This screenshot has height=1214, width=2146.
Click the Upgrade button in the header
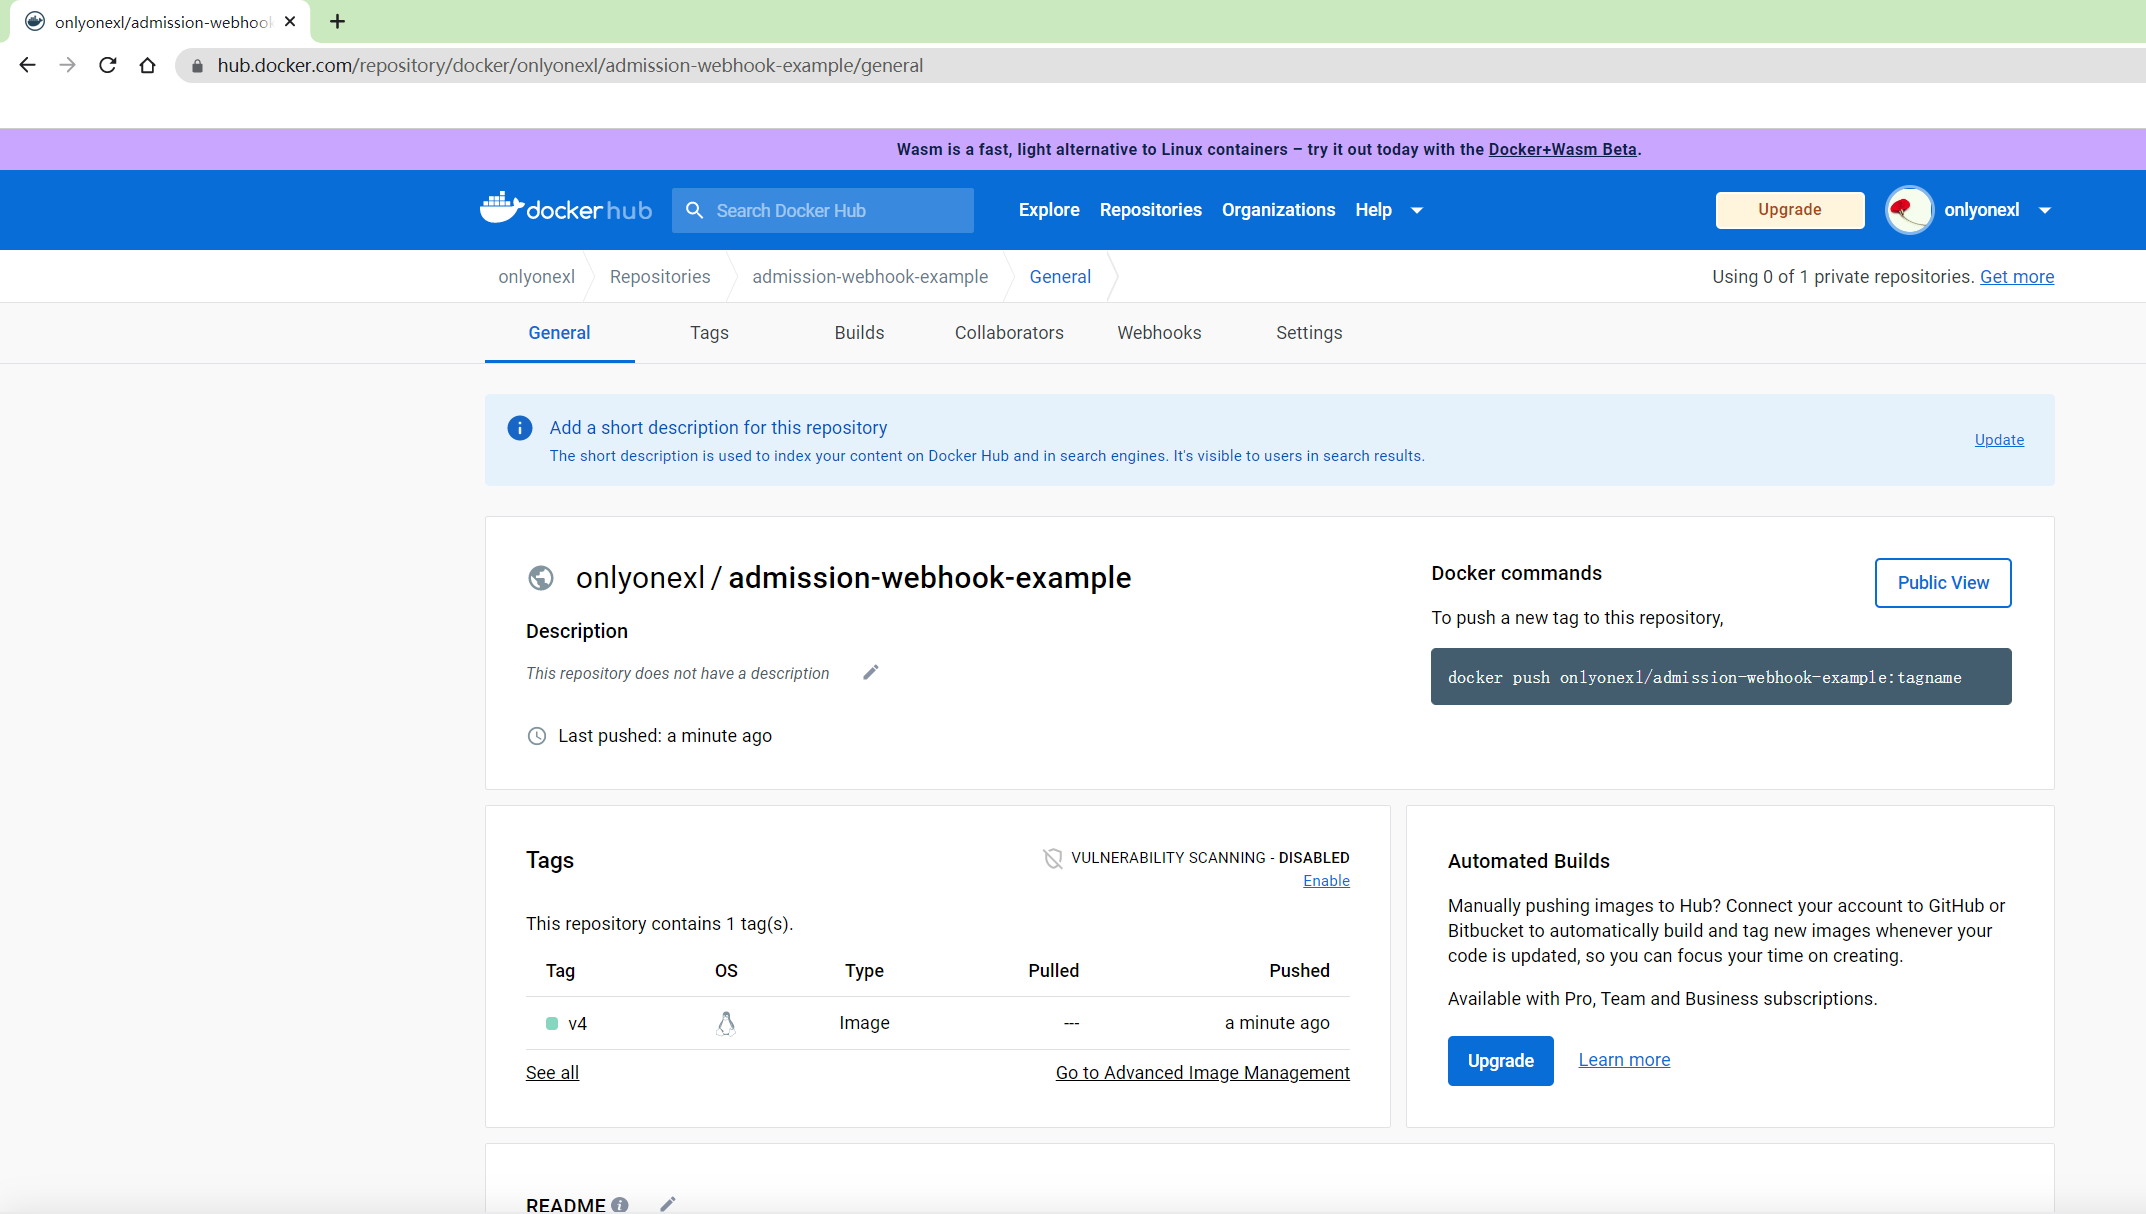(x=1790, y=210)
